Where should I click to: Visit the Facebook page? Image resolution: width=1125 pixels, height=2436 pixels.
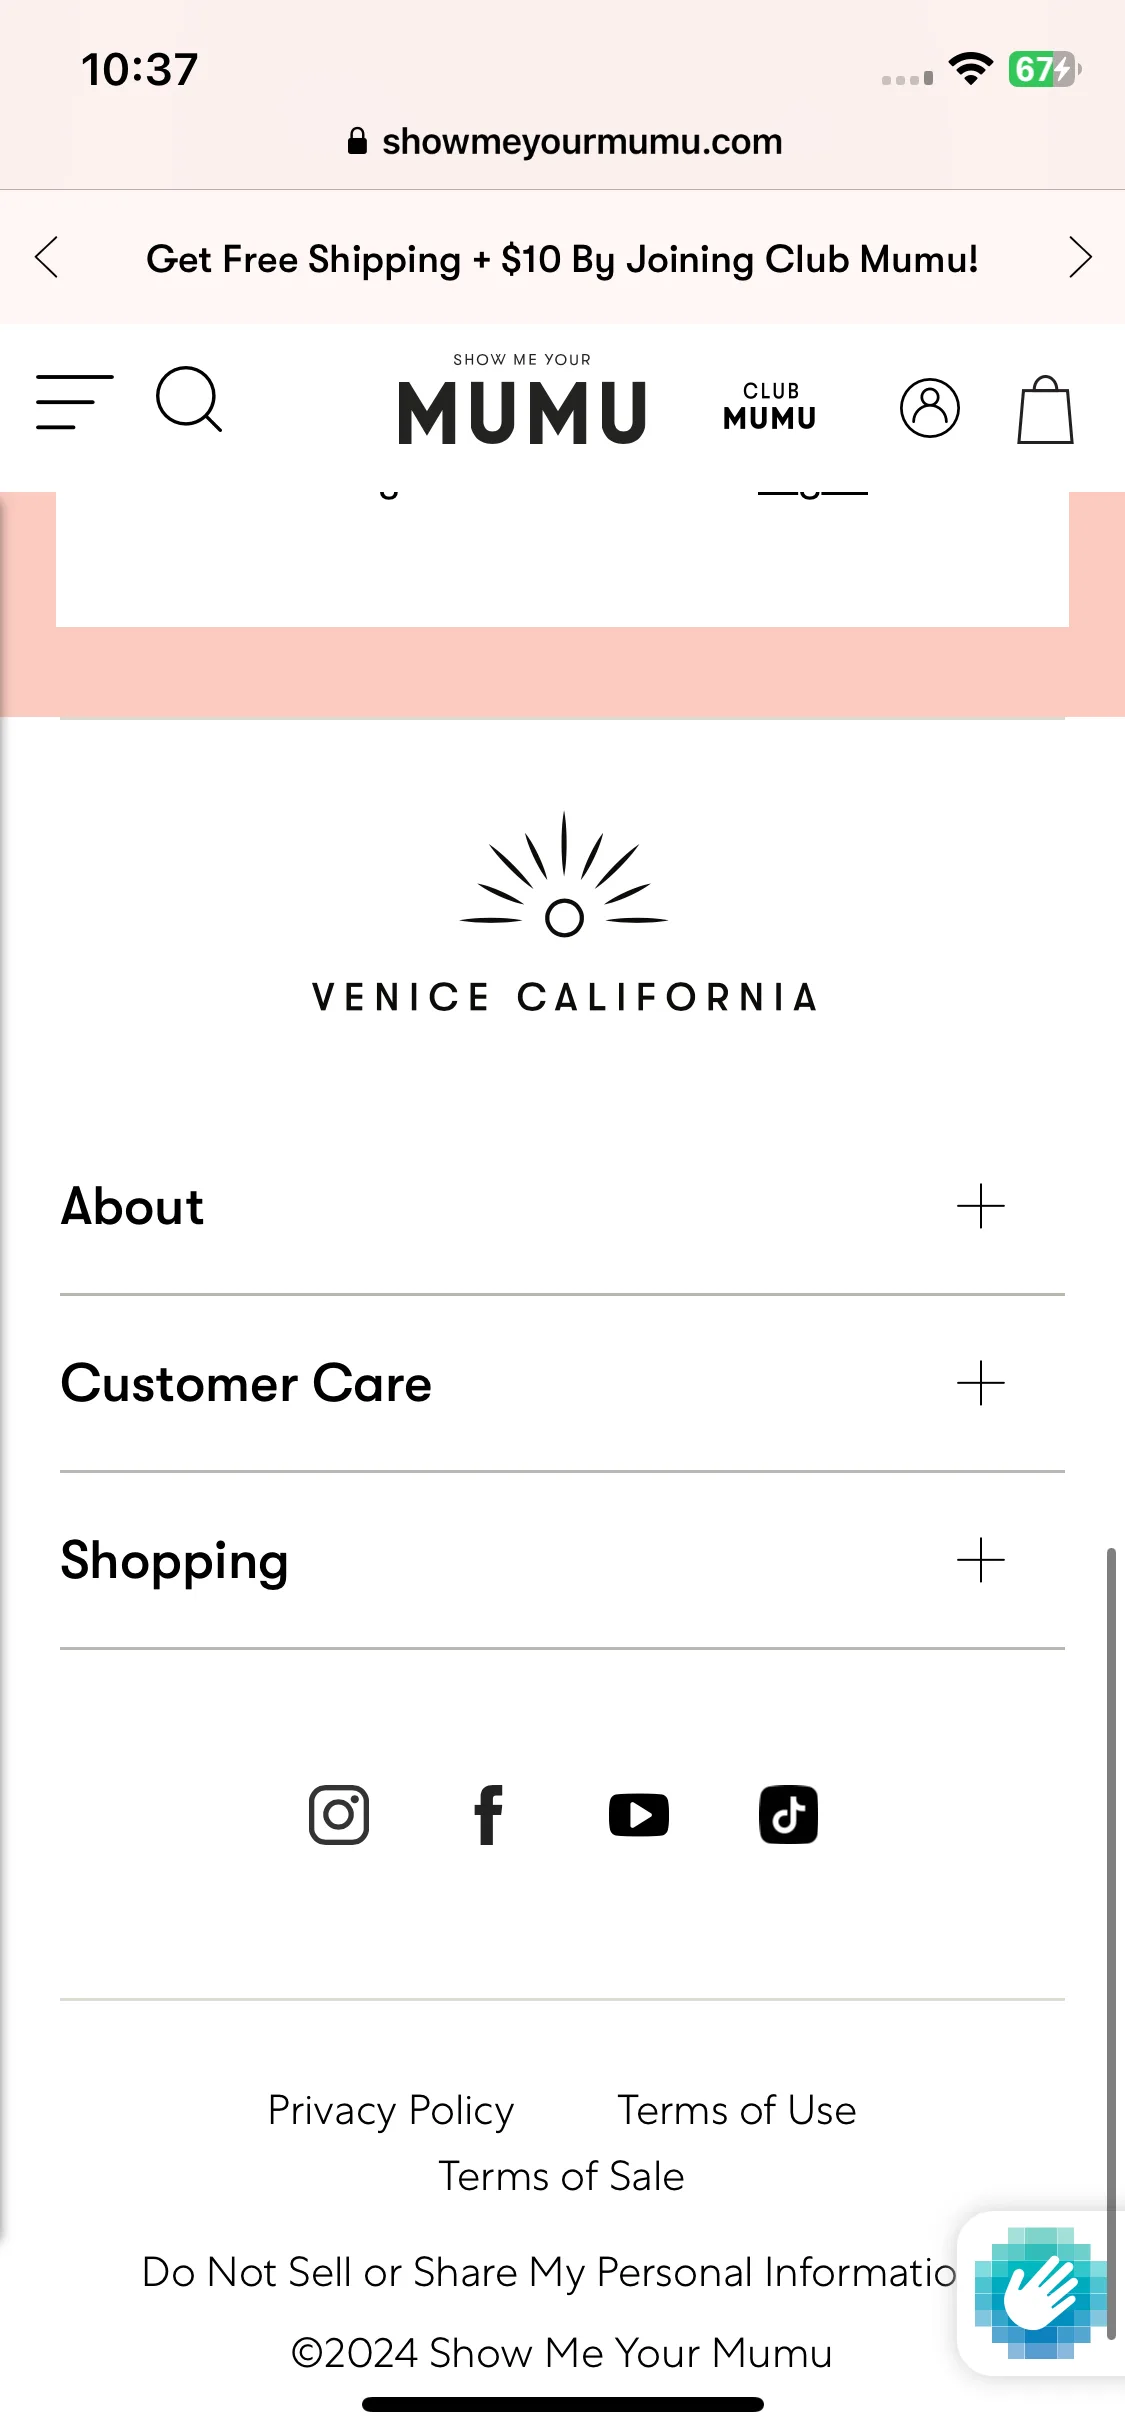click(488, 1814)
